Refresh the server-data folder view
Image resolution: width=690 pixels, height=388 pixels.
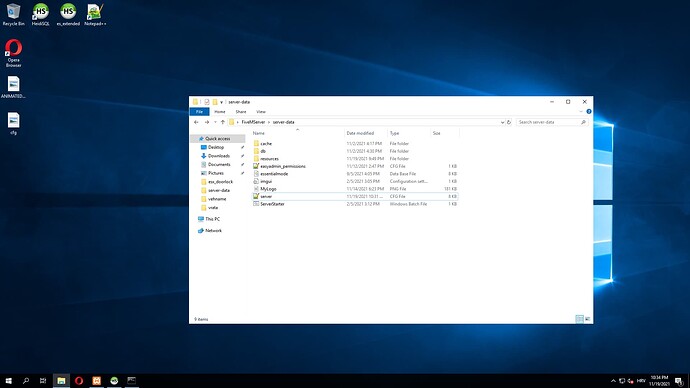click(x=509, y=122)
